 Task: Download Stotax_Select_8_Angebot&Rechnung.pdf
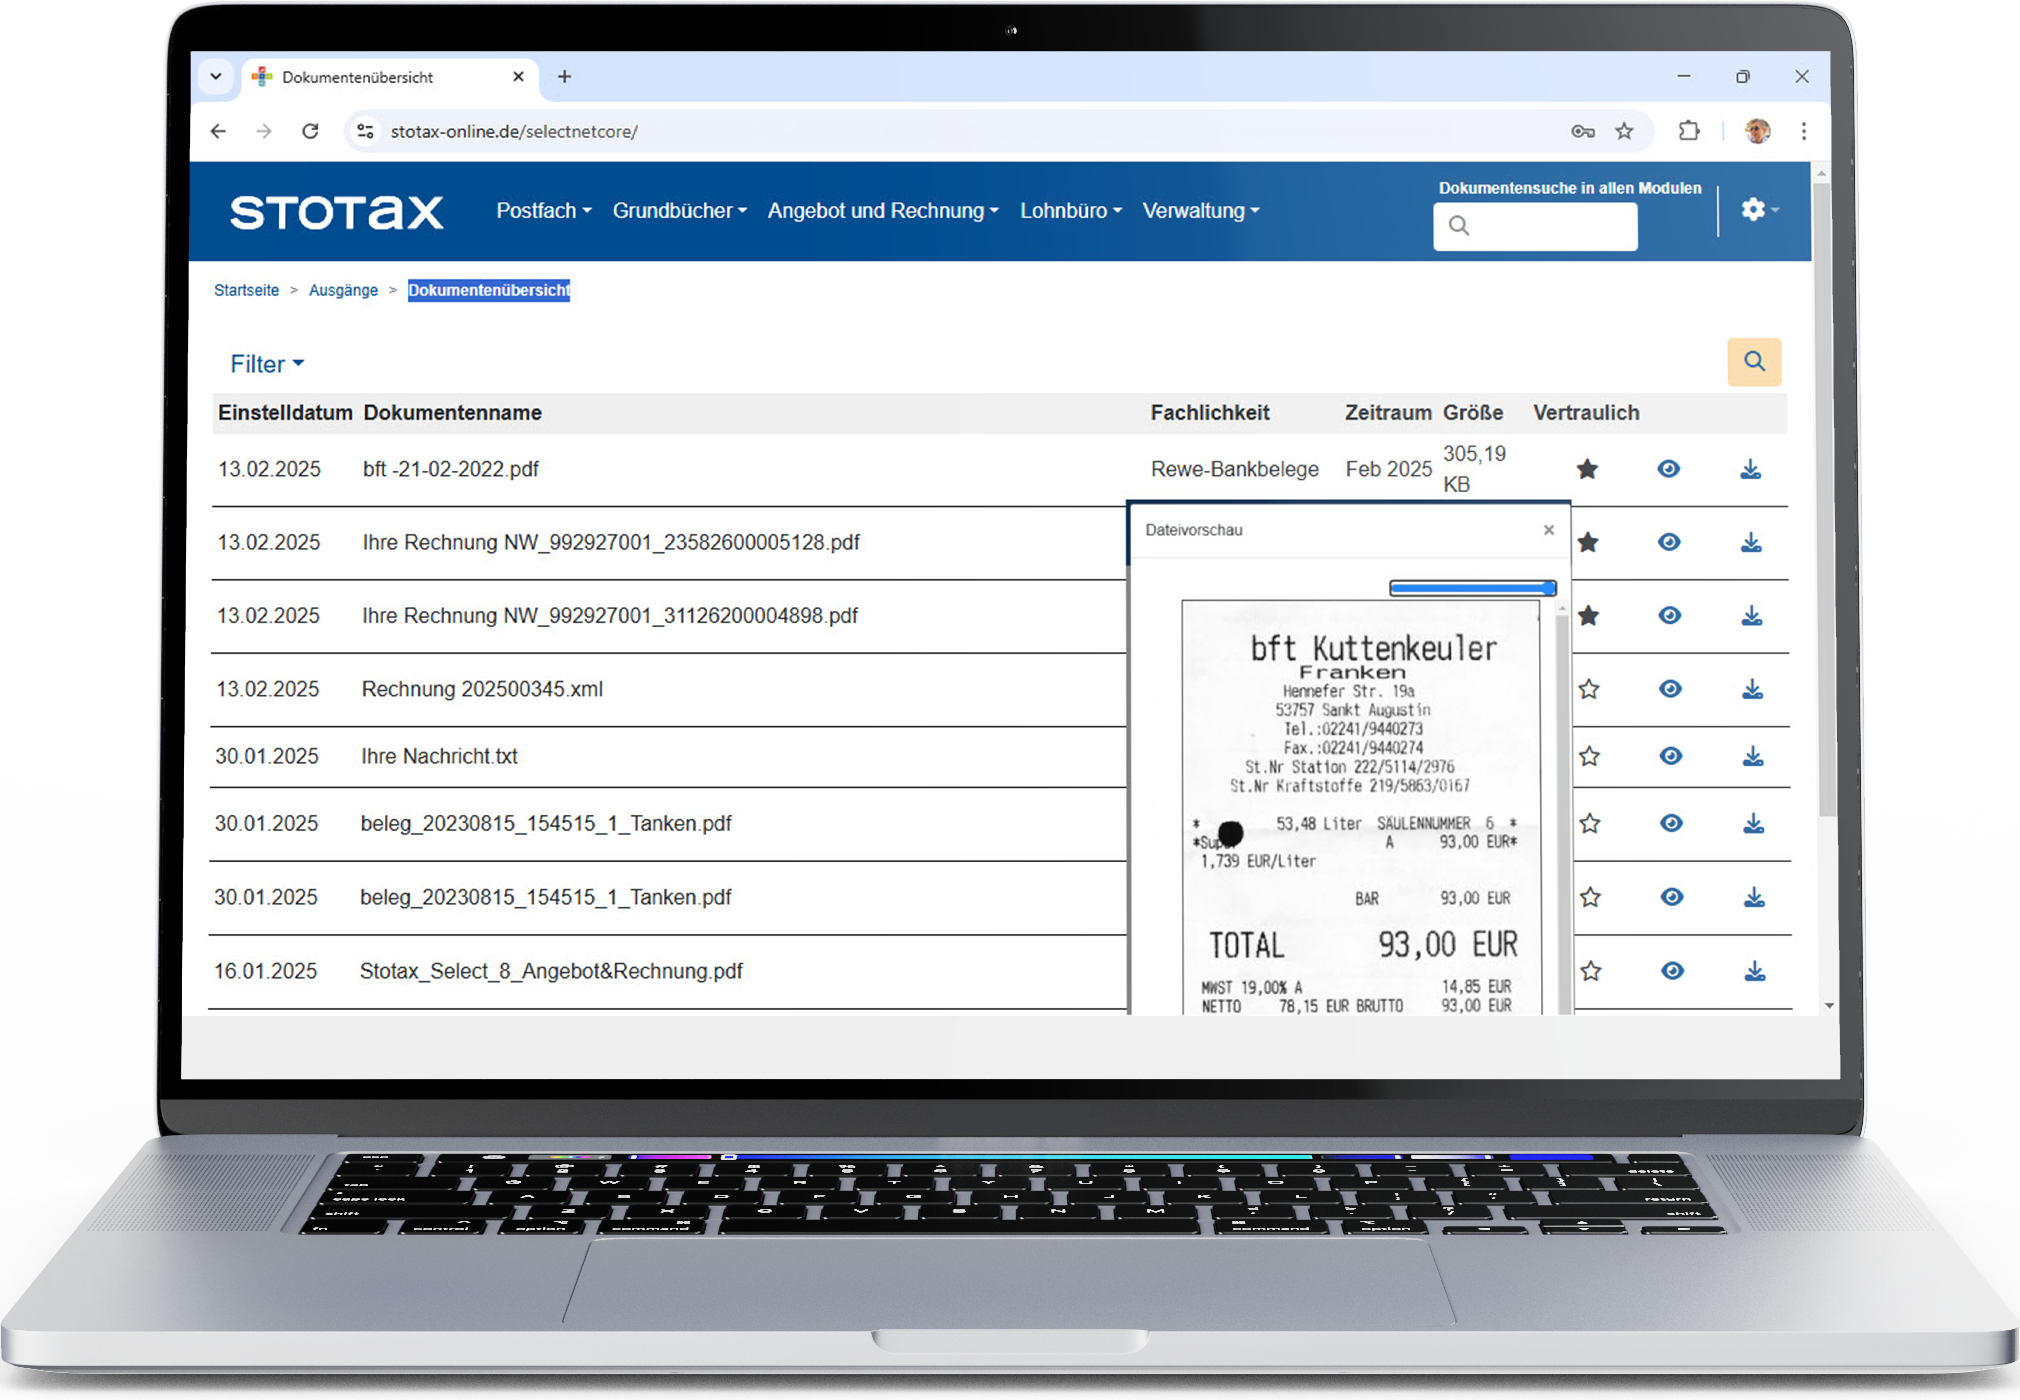click(1755, 971)
